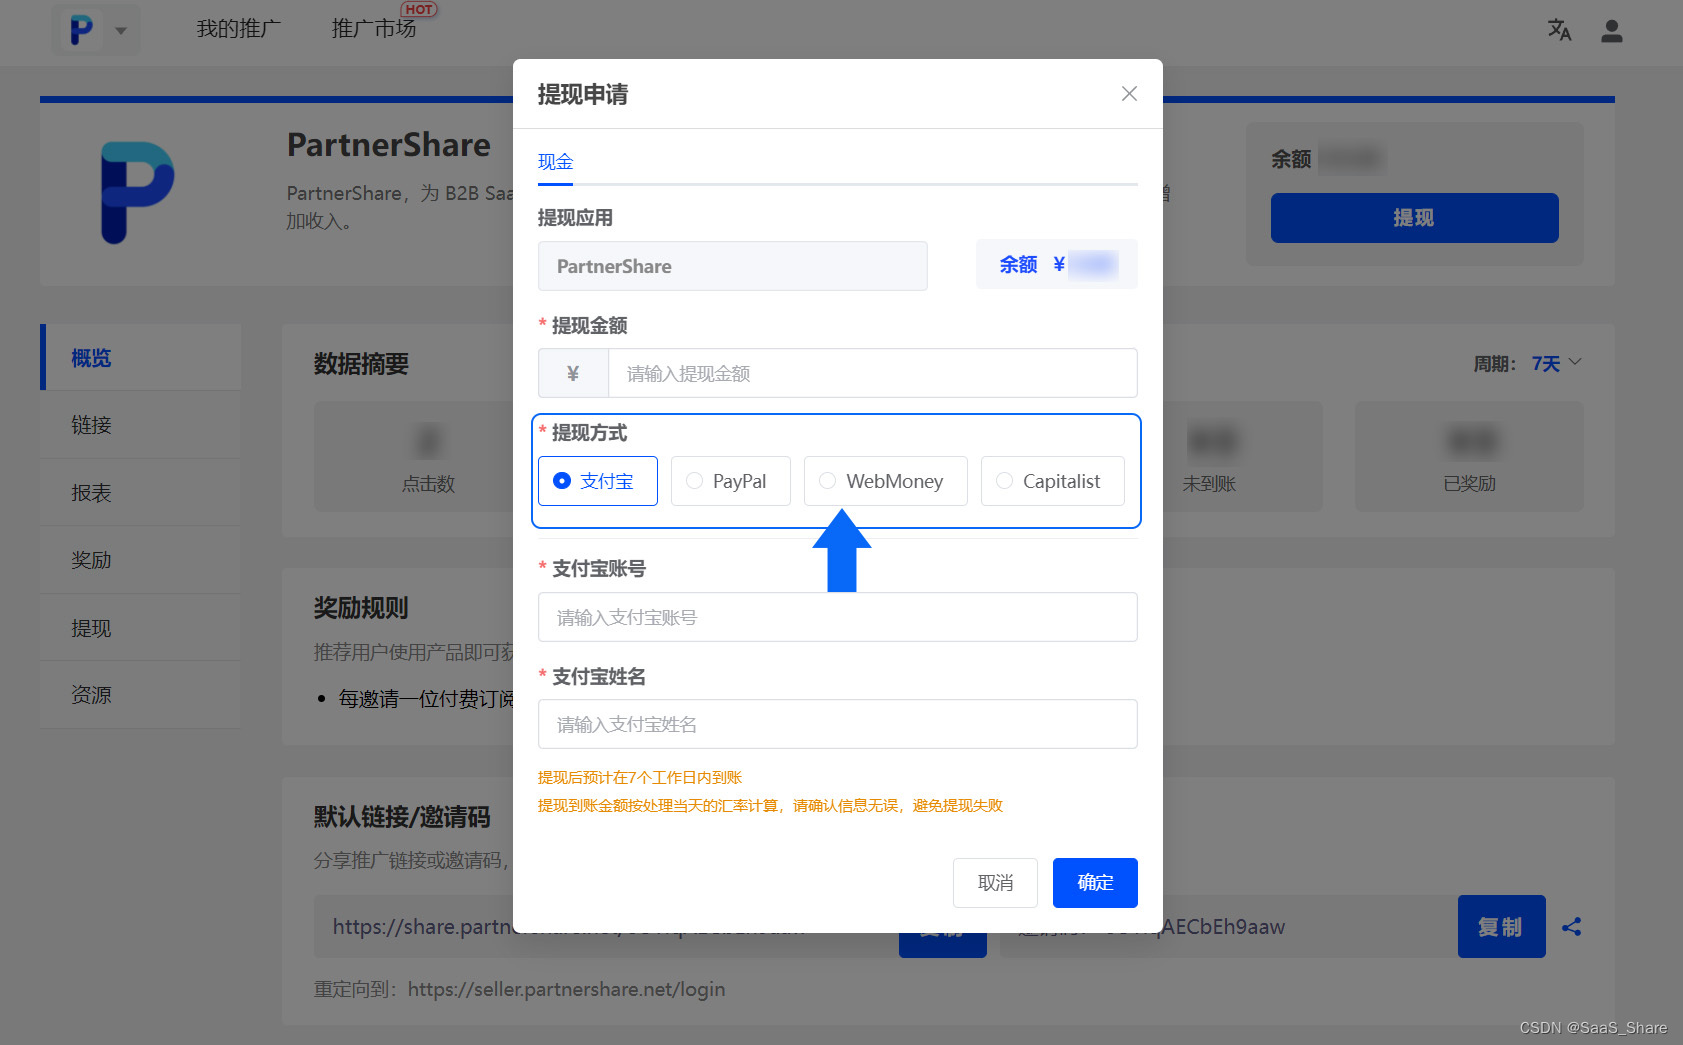
Task: Click the share icon next to 复制
Action: pyautogui.click(x=1572, y=927)
